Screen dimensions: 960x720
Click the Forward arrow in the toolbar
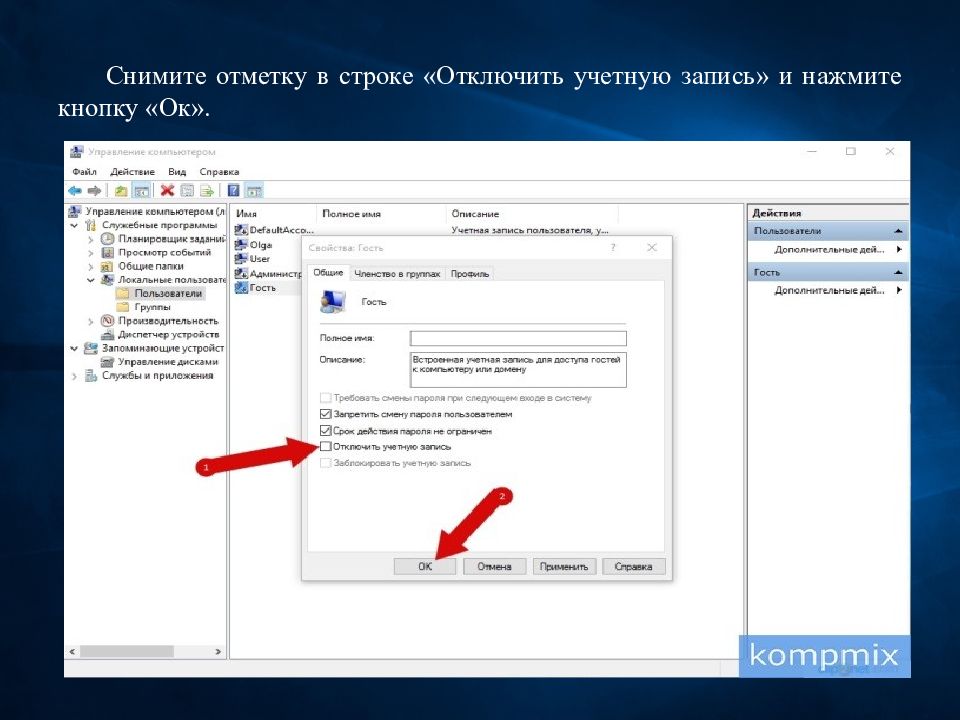[94, 191]
